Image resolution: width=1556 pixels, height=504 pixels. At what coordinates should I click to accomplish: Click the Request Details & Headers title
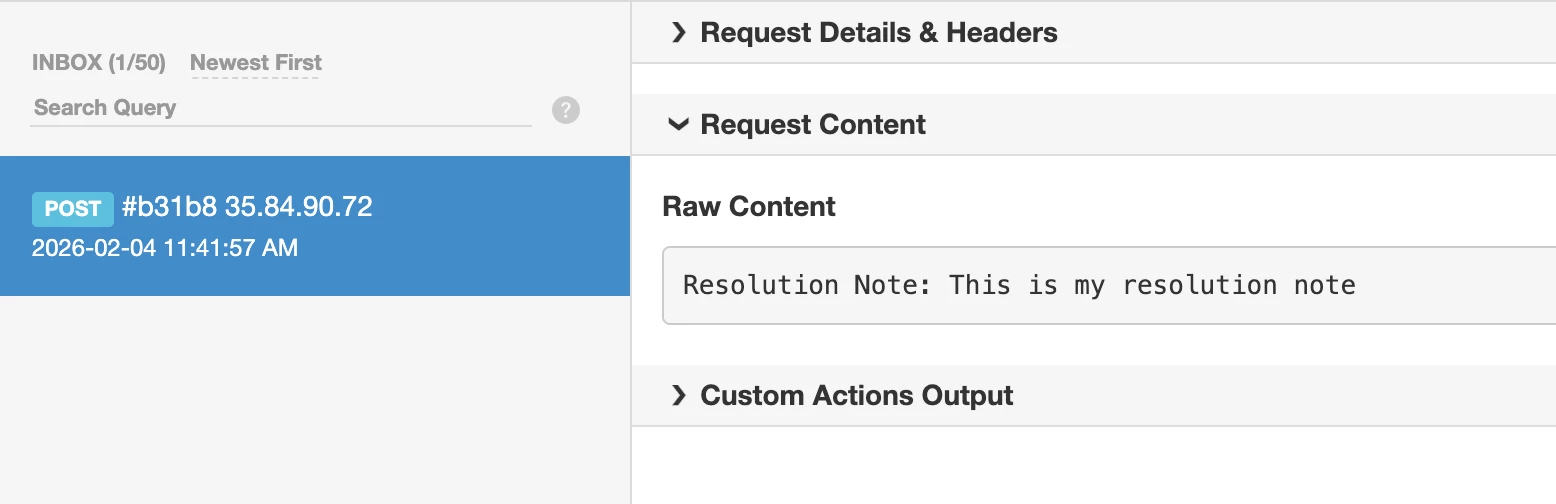(x=878, y=33)
